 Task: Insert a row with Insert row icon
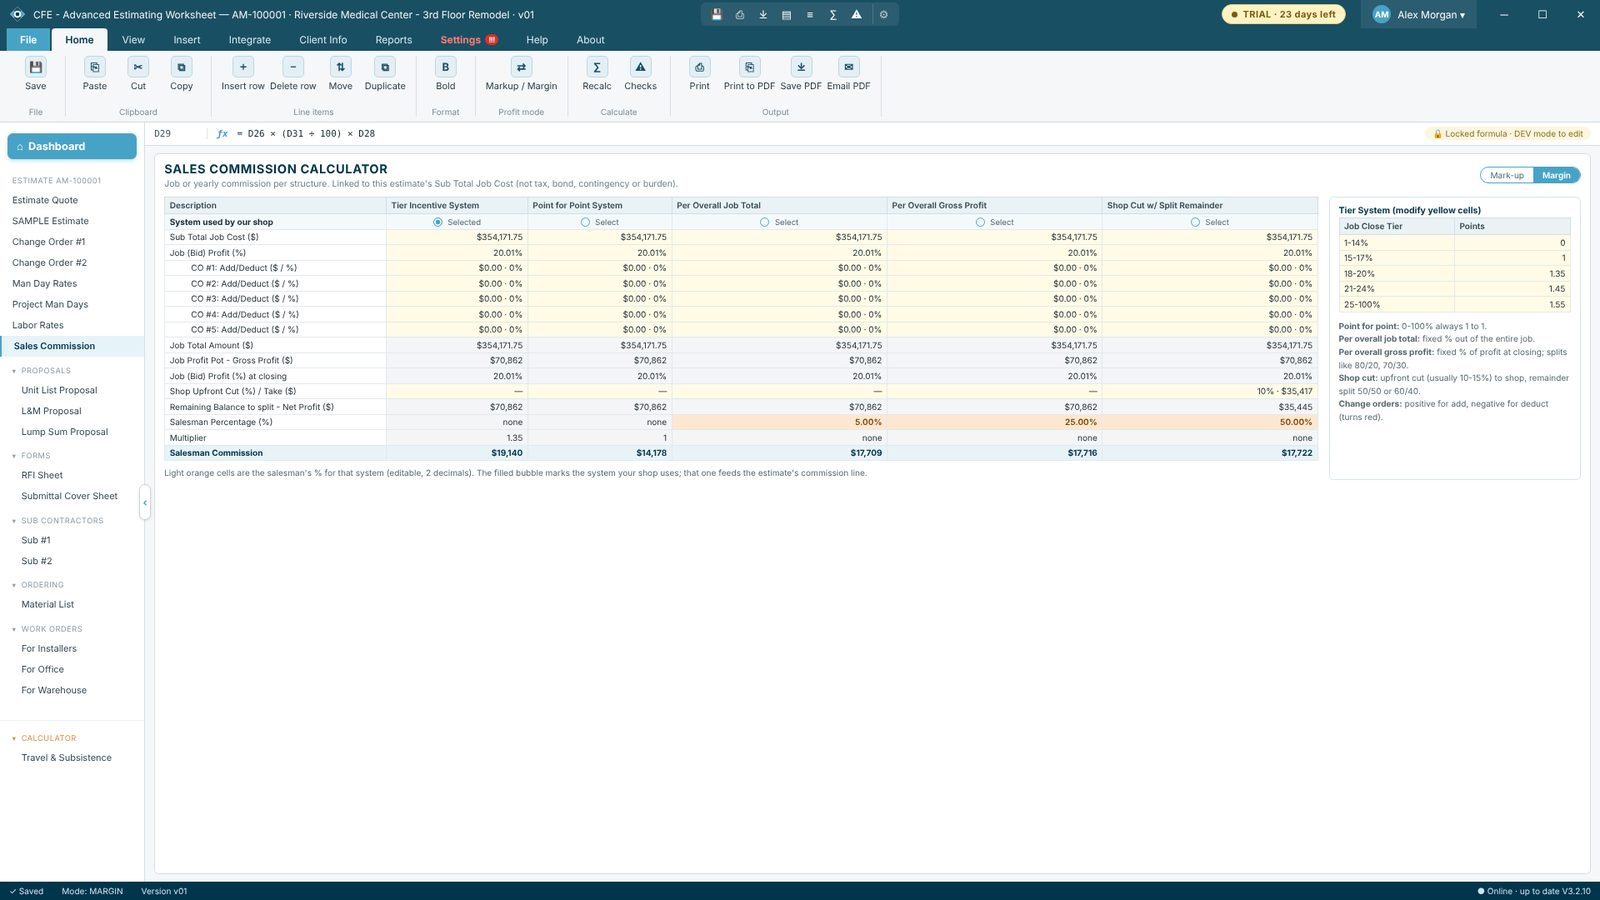point(243,67)
